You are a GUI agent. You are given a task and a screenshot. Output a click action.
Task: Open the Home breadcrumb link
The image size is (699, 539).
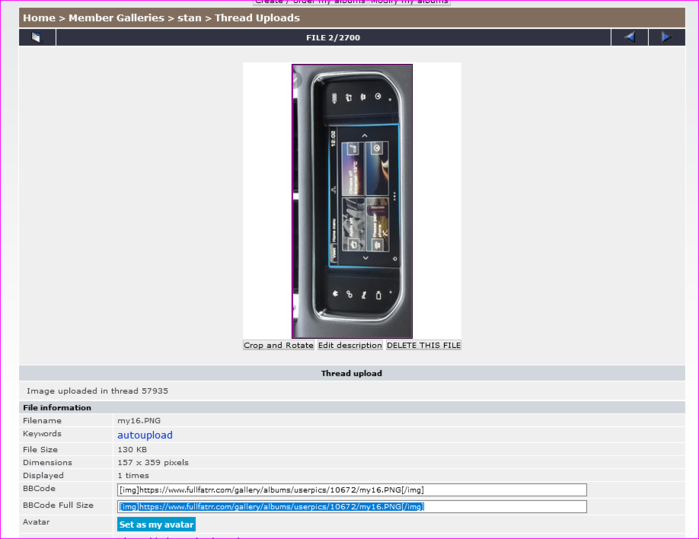click(x=39, y=18)
